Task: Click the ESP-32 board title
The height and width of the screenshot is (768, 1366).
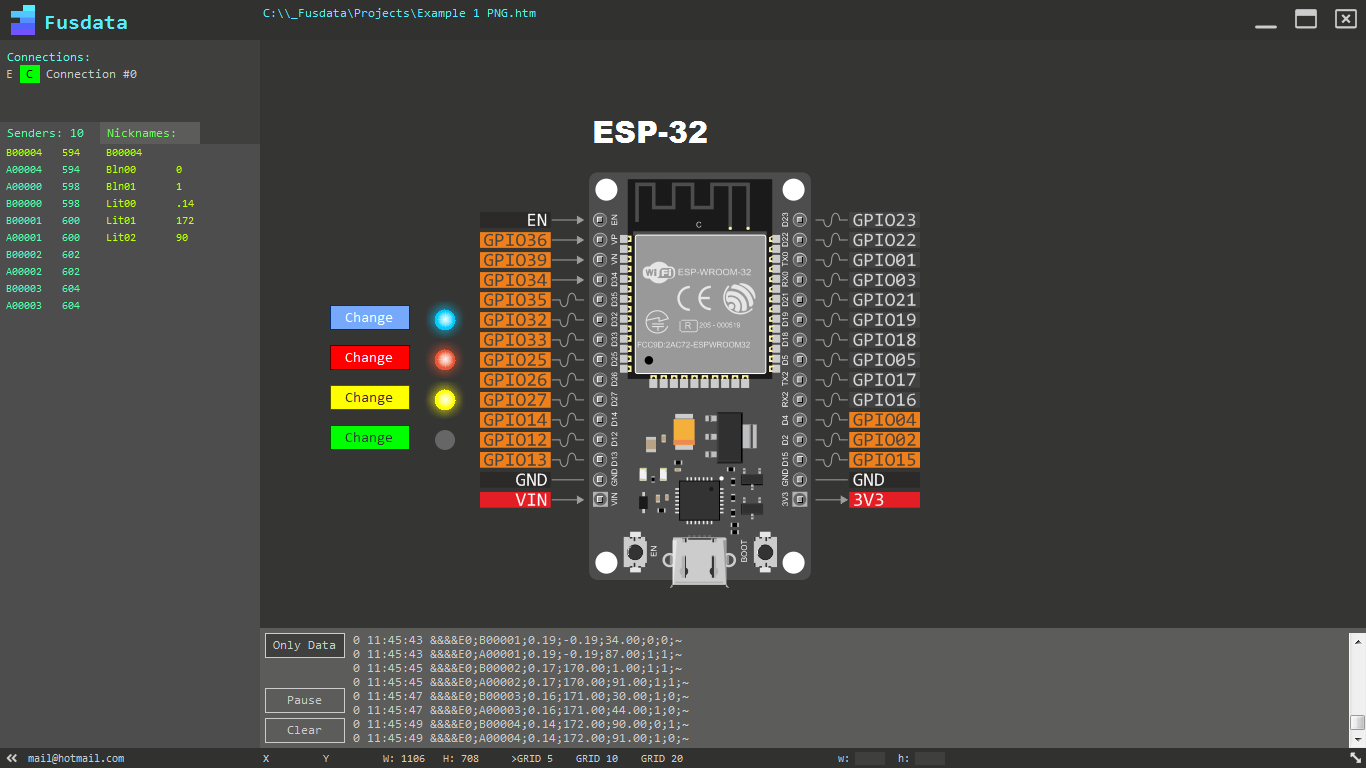Action: coord(650,132)
